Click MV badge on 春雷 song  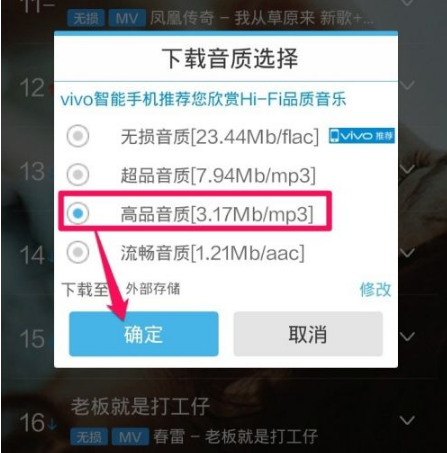(x=130, y=437)
